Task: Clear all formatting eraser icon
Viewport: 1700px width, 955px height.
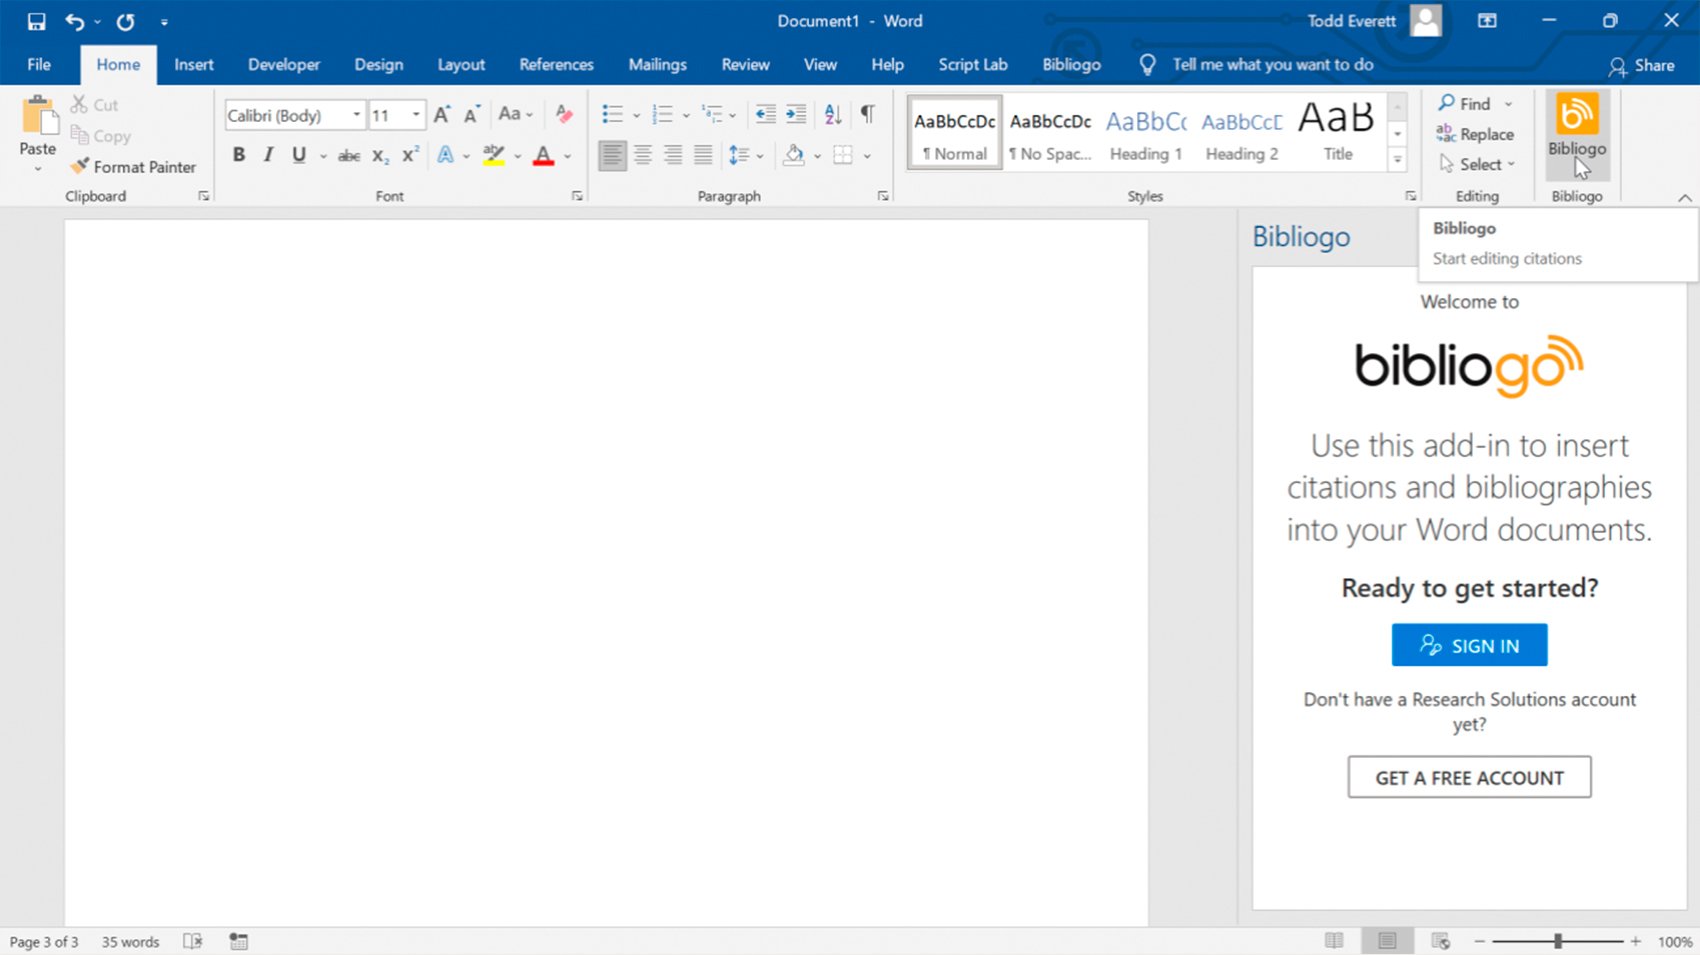Action: point(564,115)
